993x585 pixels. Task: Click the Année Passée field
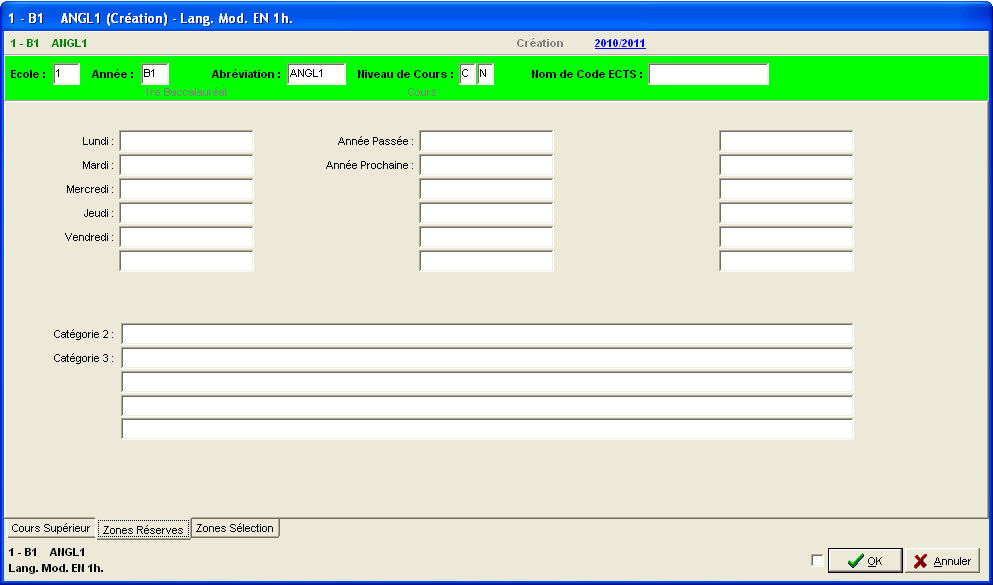tap(486, 141)
